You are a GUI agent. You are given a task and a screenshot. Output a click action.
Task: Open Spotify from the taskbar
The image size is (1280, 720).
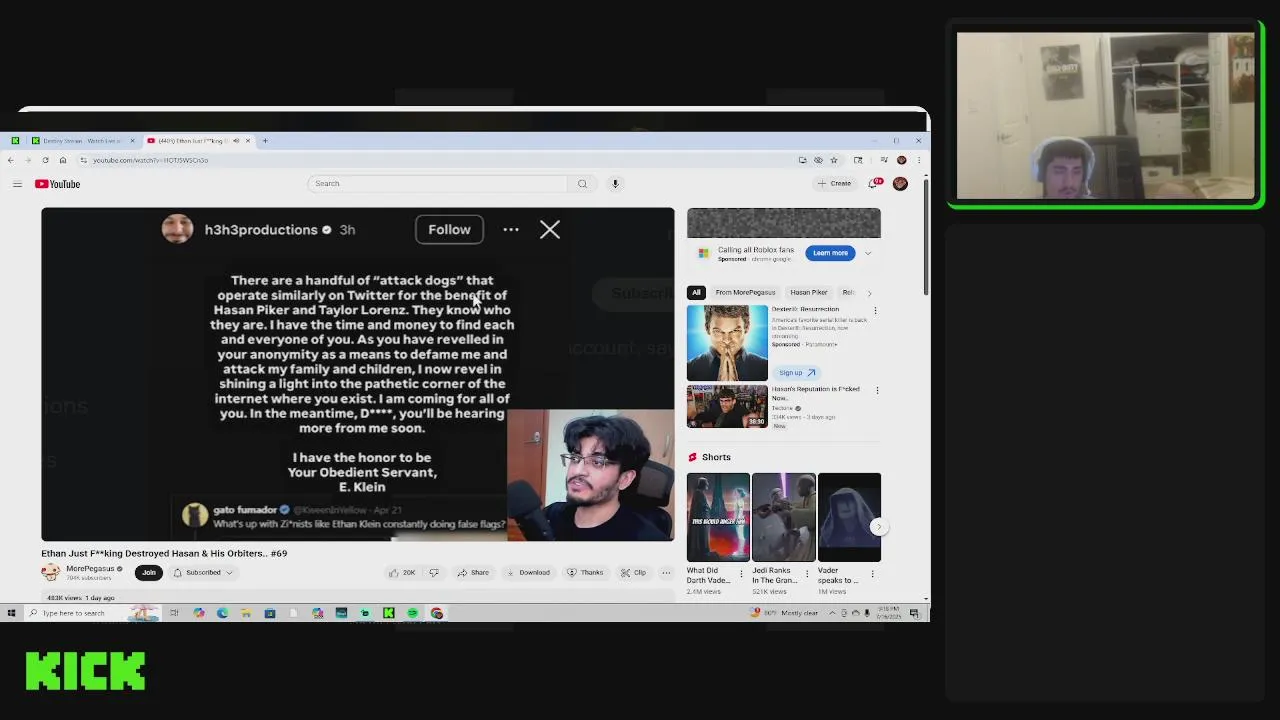413,613
